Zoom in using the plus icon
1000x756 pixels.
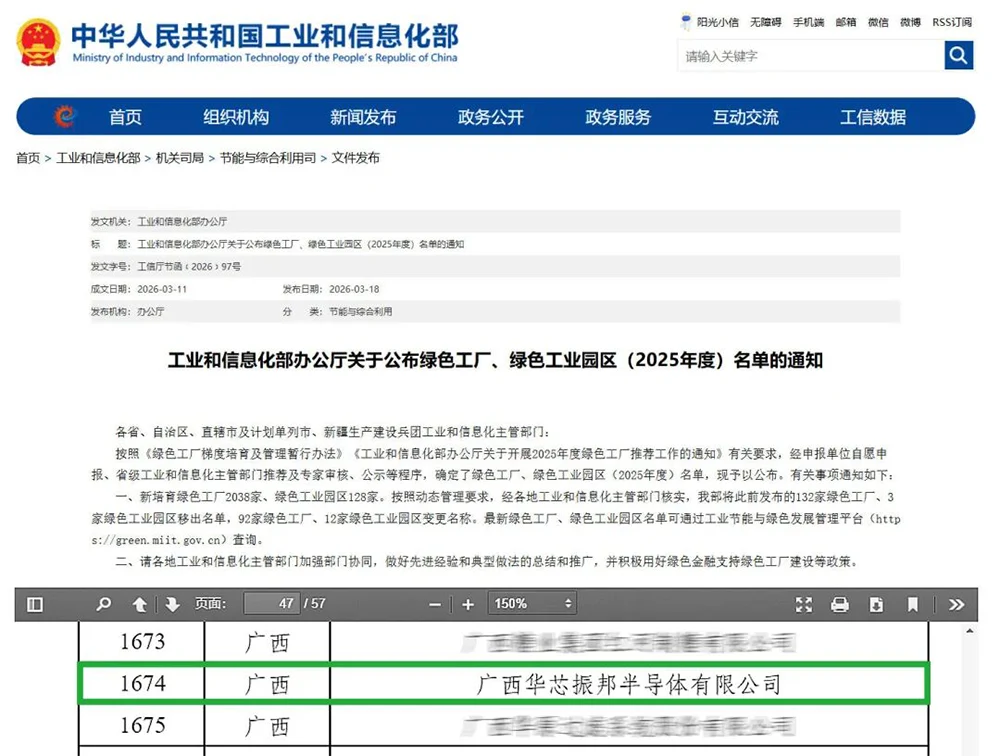tap(467, 604)
